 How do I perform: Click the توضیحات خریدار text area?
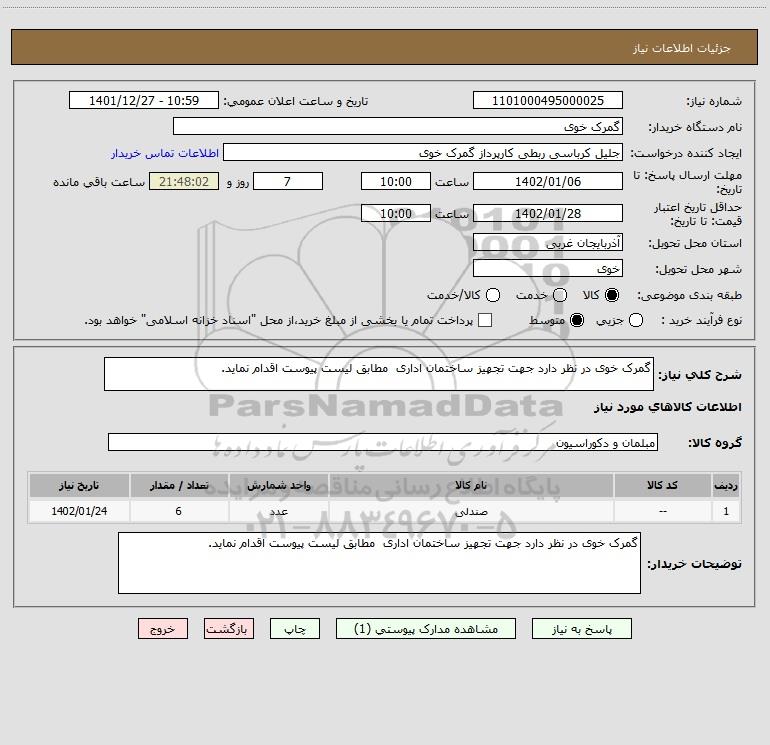(x=379, y=563)
